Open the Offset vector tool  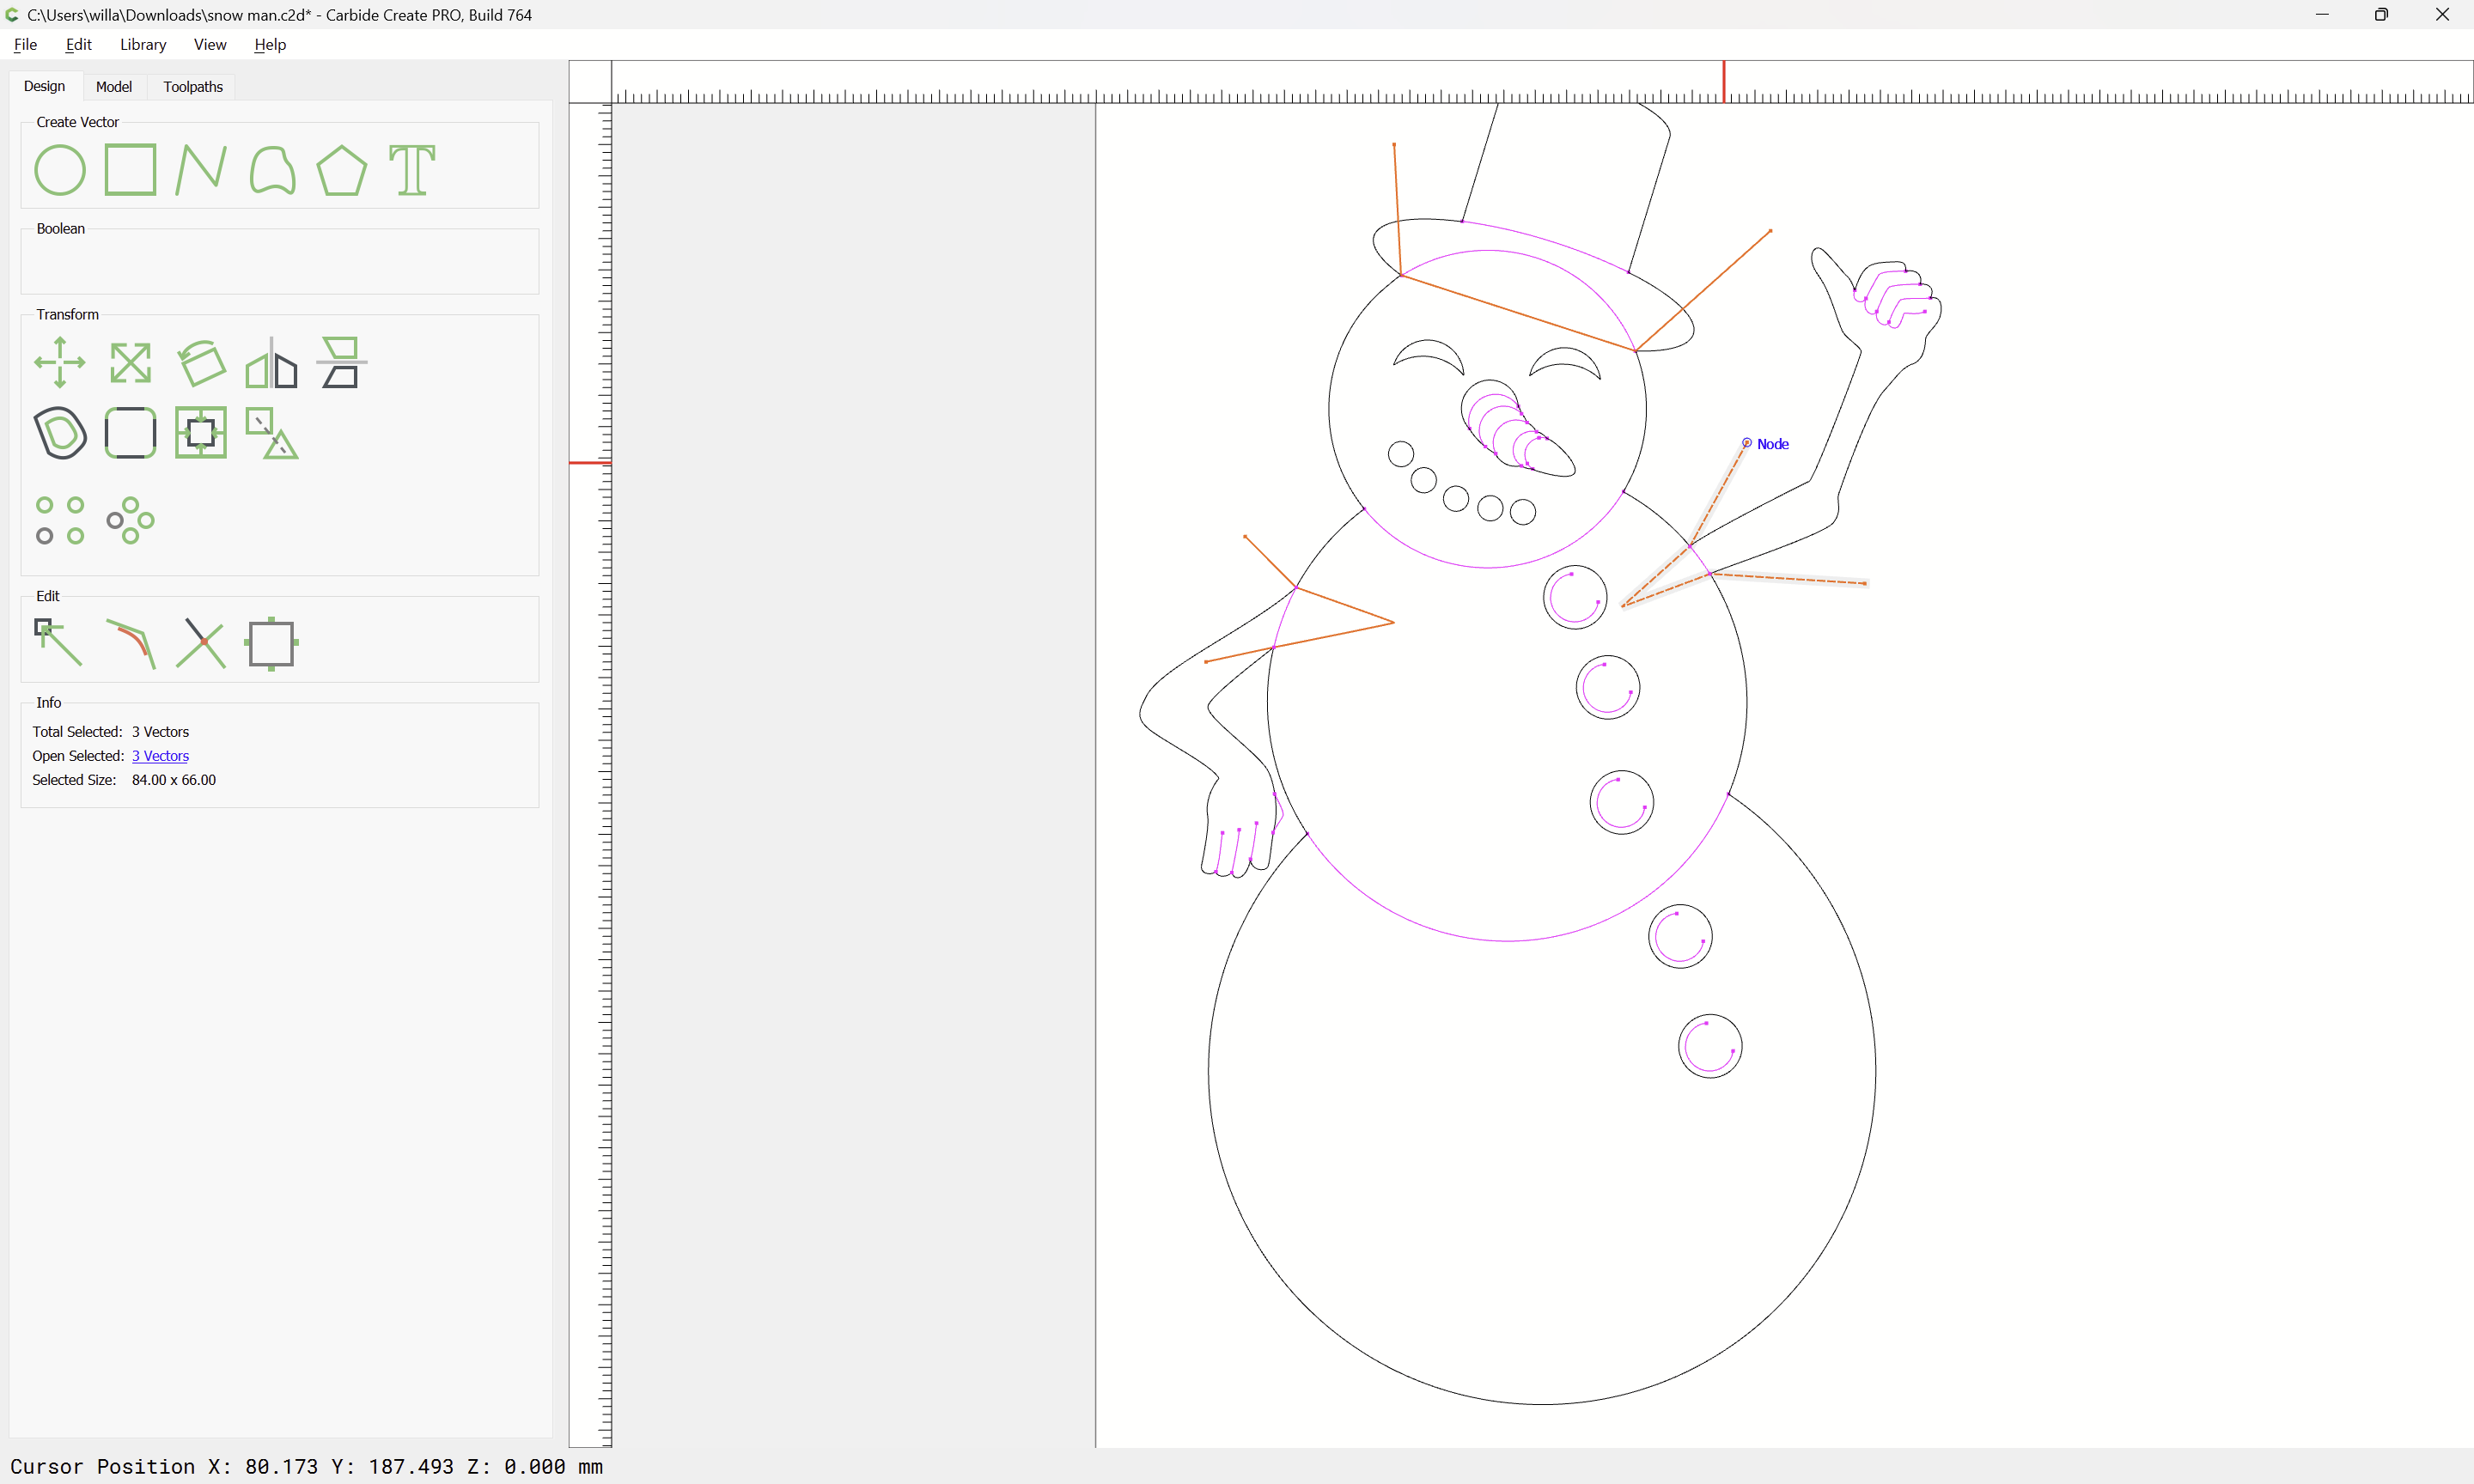coord(60,433)
